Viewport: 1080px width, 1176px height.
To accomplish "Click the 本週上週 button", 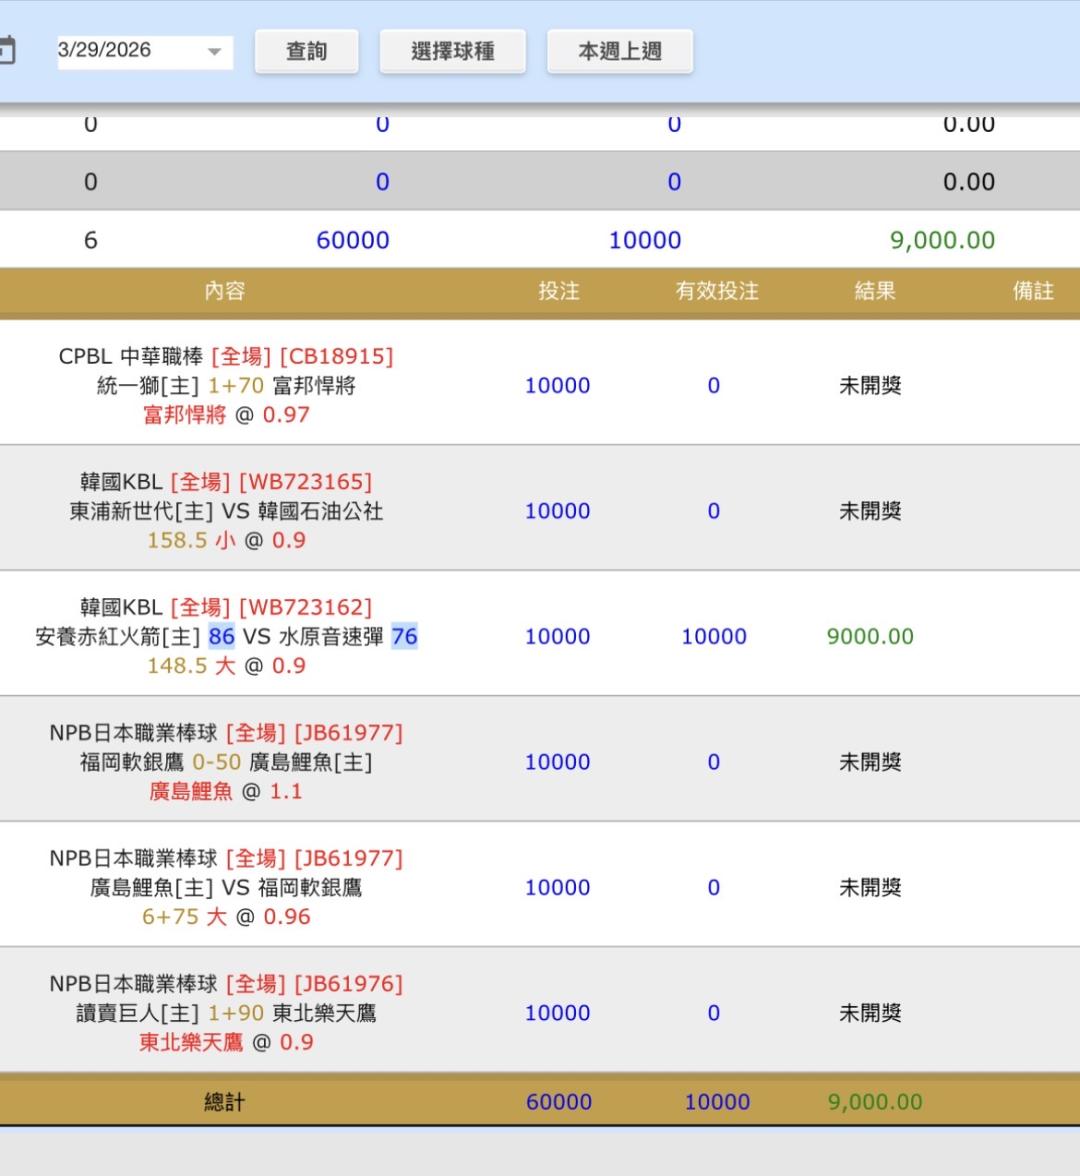I will 619,51.
